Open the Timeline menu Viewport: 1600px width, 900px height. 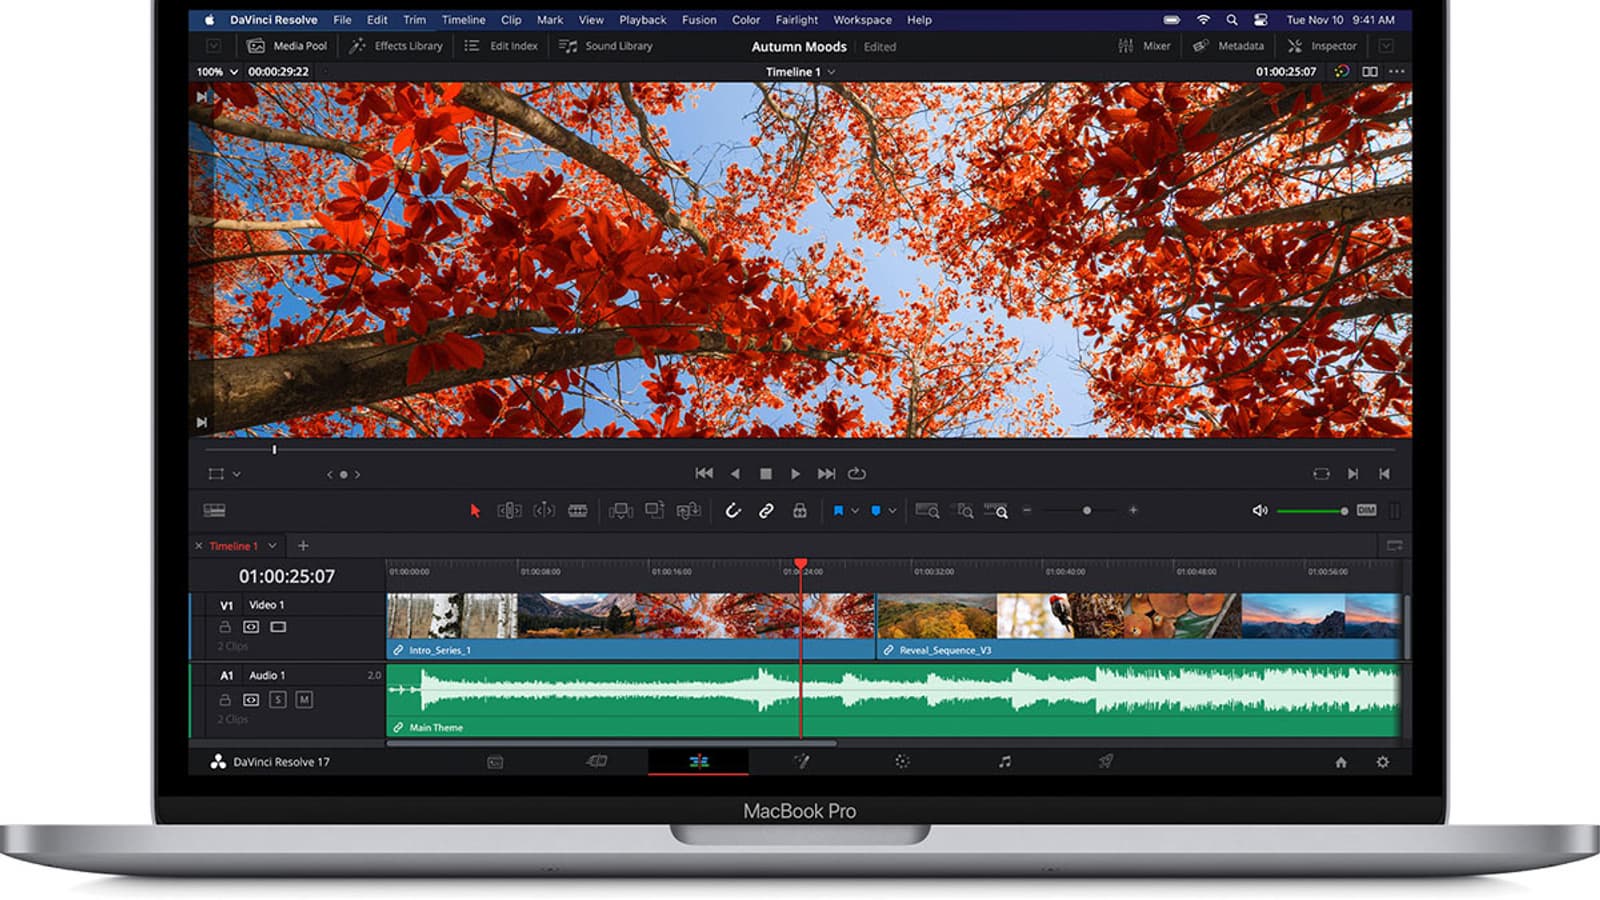[x=464, y=20]
